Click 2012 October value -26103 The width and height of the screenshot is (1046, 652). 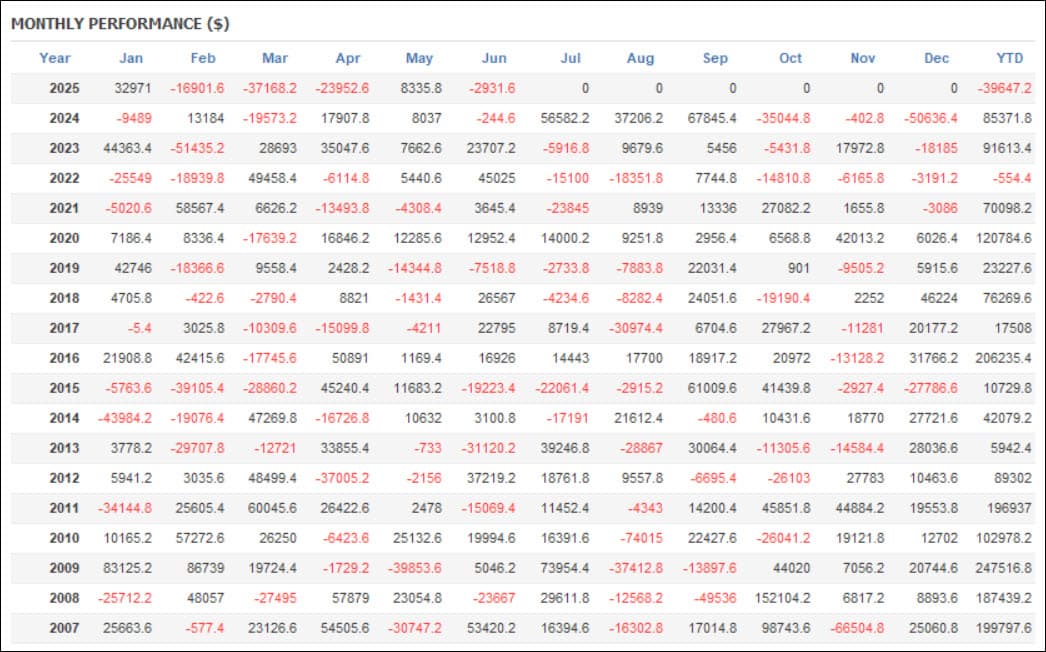(788, 478)
